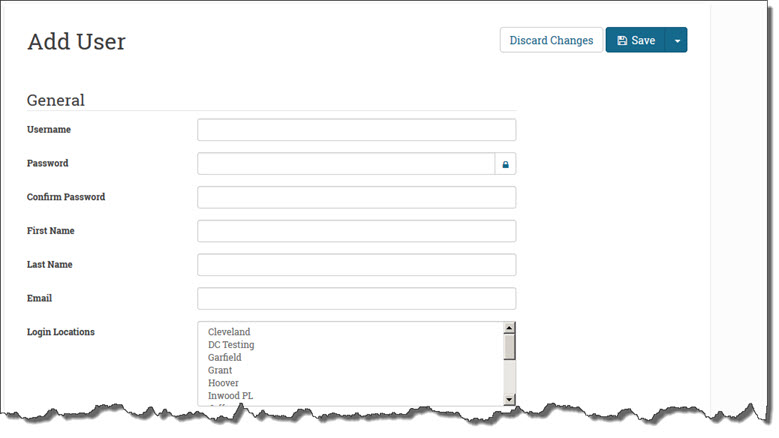Click the floppy disk Save icon

click(x=622, y=41)
